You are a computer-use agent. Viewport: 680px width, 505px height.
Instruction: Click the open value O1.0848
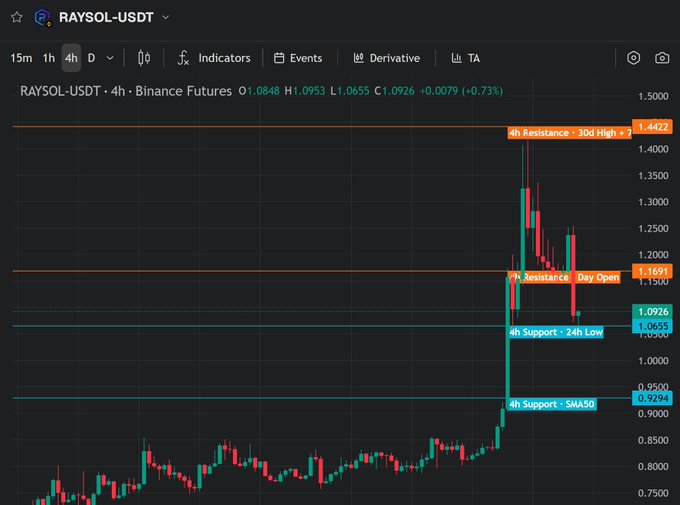pyautogui.click(x=259, y=91)
